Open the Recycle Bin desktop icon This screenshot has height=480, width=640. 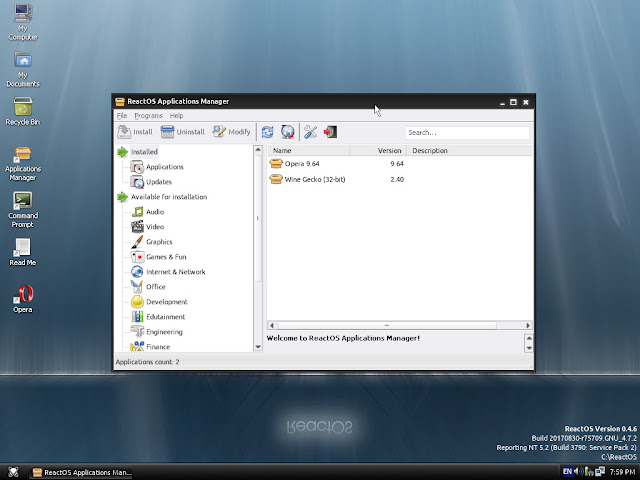[x=23, y=111]
